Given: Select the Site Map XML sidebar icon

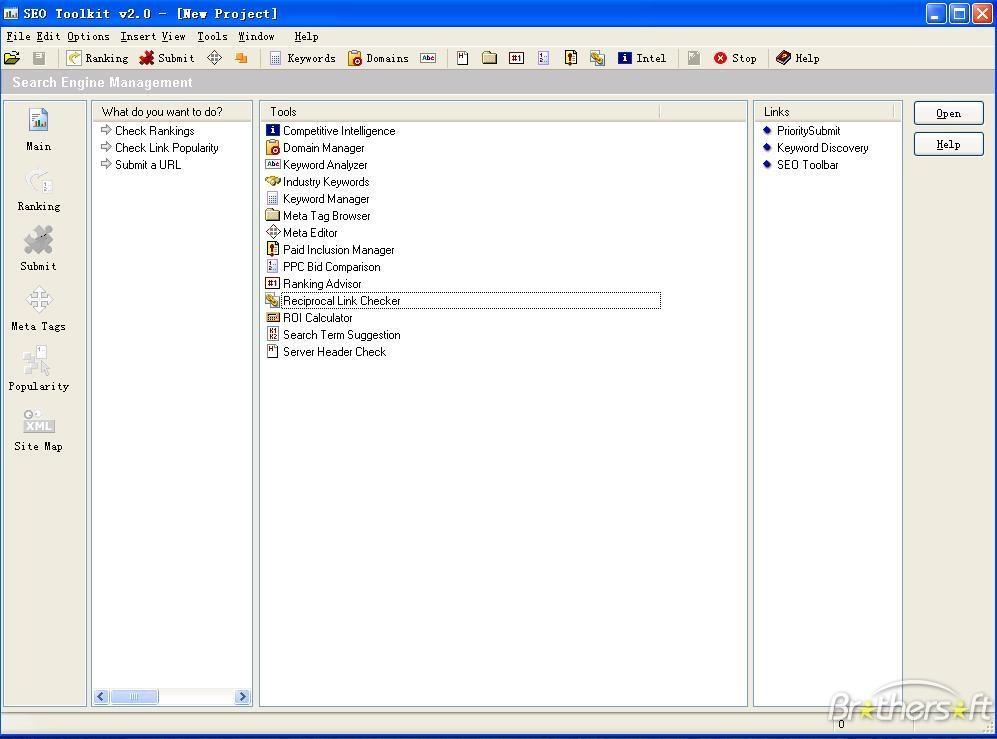Looking at the screenshot, I should (x=39, y=430).
